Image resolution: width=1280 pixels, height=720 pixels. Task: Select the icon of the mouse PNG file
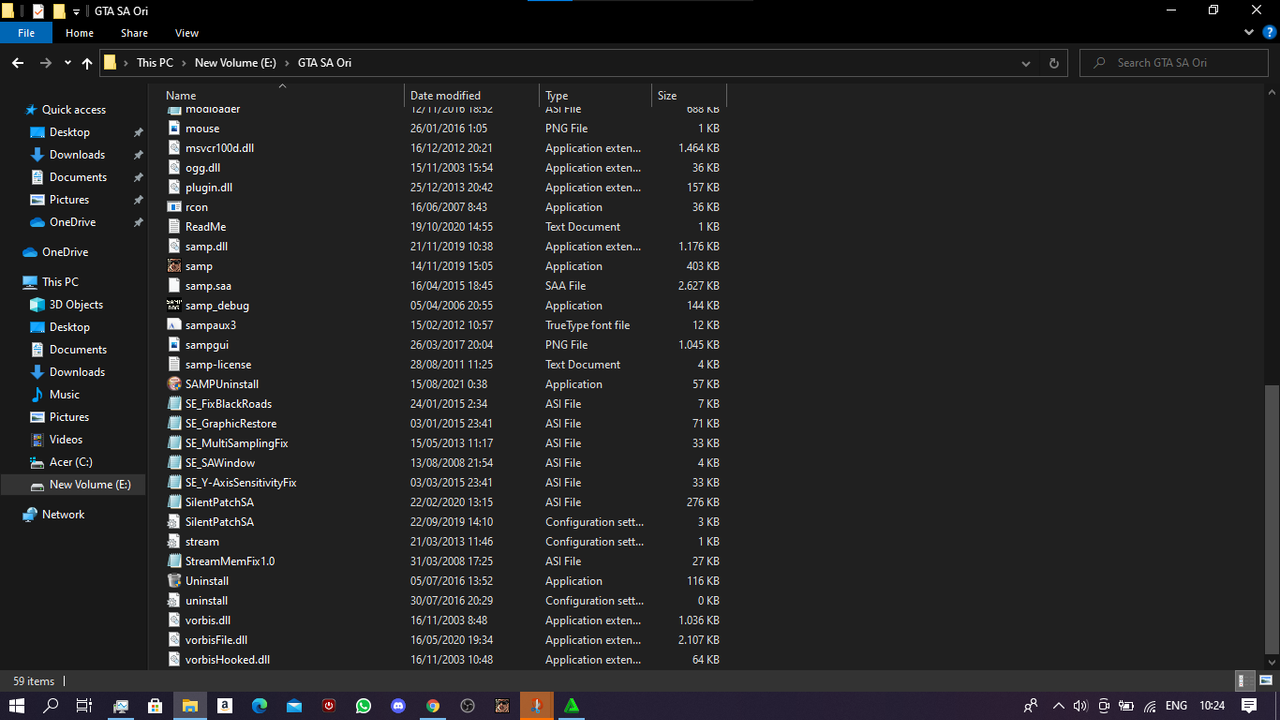tap(175, 128)
